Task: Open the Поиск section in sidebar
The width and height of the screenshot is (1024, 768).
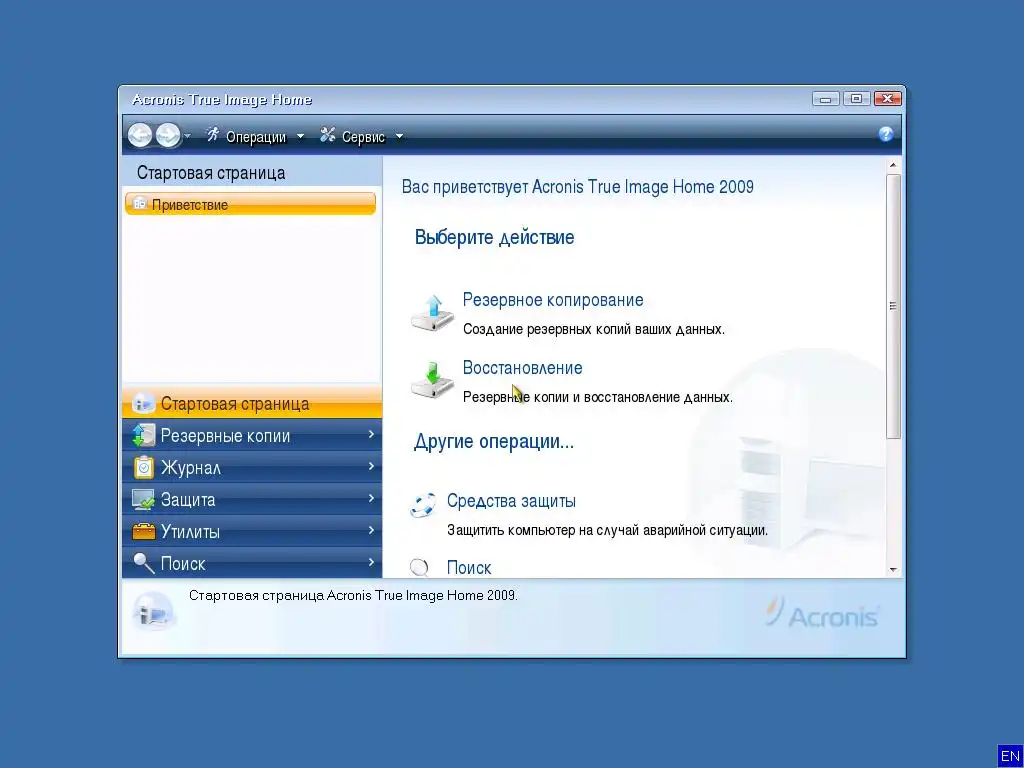Action: point(251,562)
